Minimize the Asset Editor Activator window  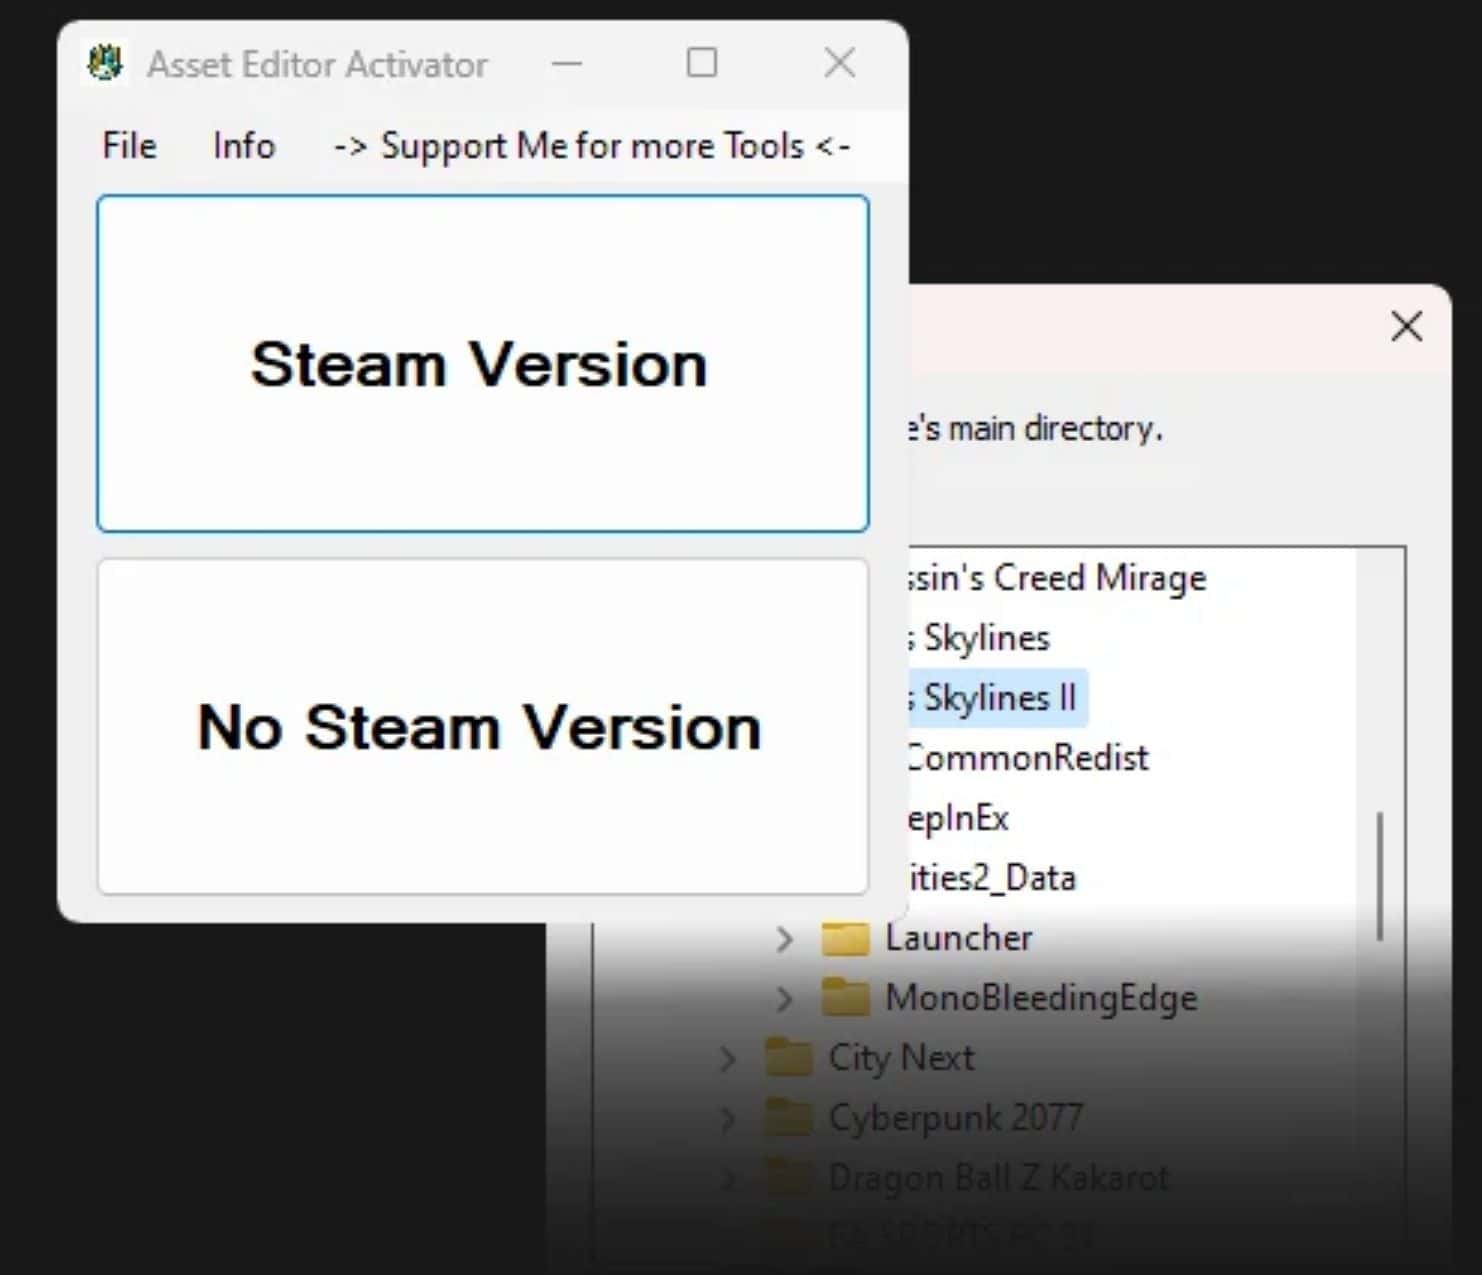[566, 64]
